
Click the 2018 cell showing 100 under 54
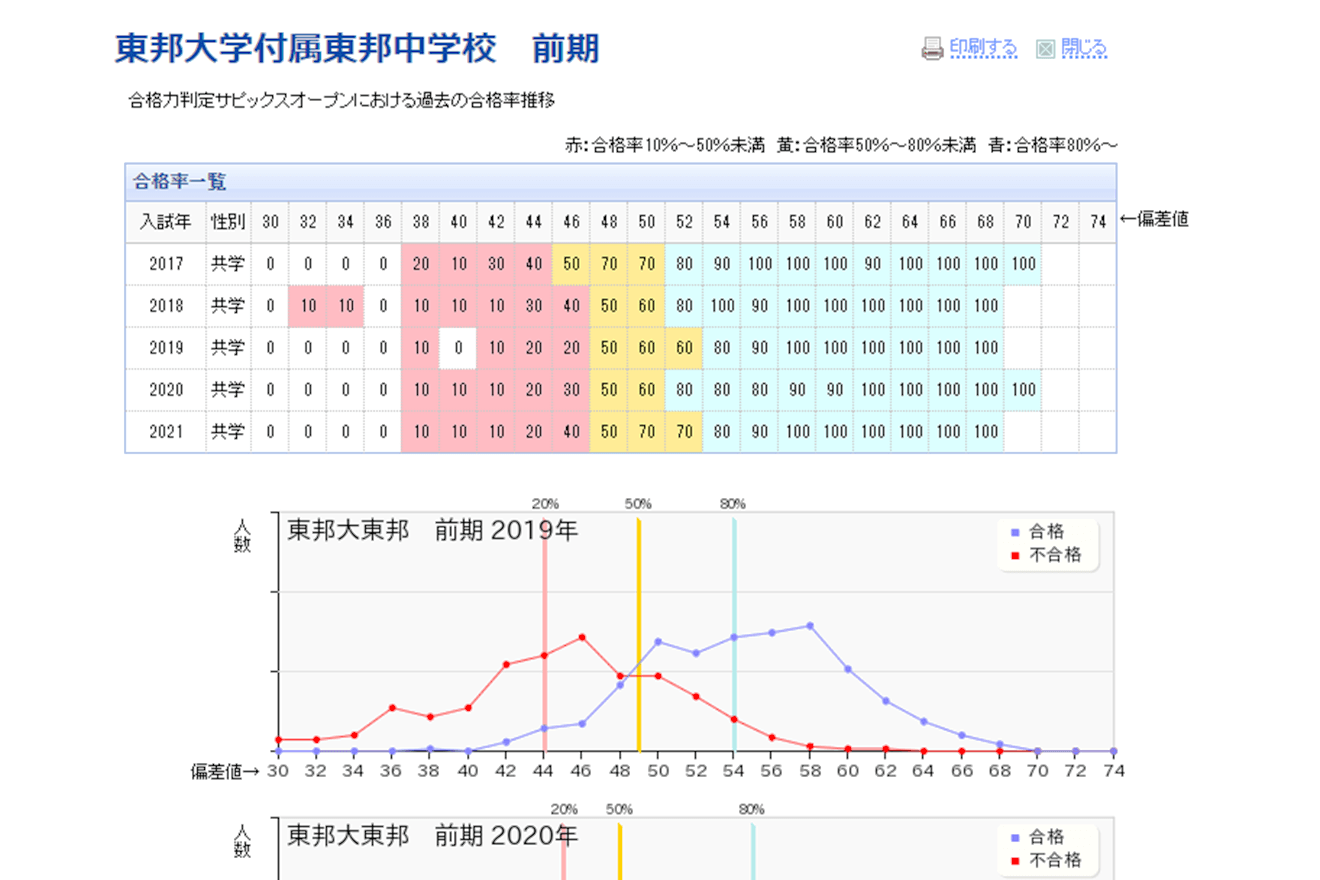click(x=722, y=306)
